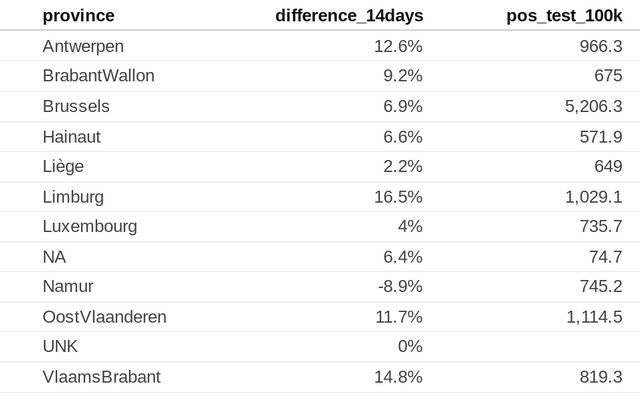640x400 pixels.
Task: Click the Luxembourg province cell
Action: point(89,227)
